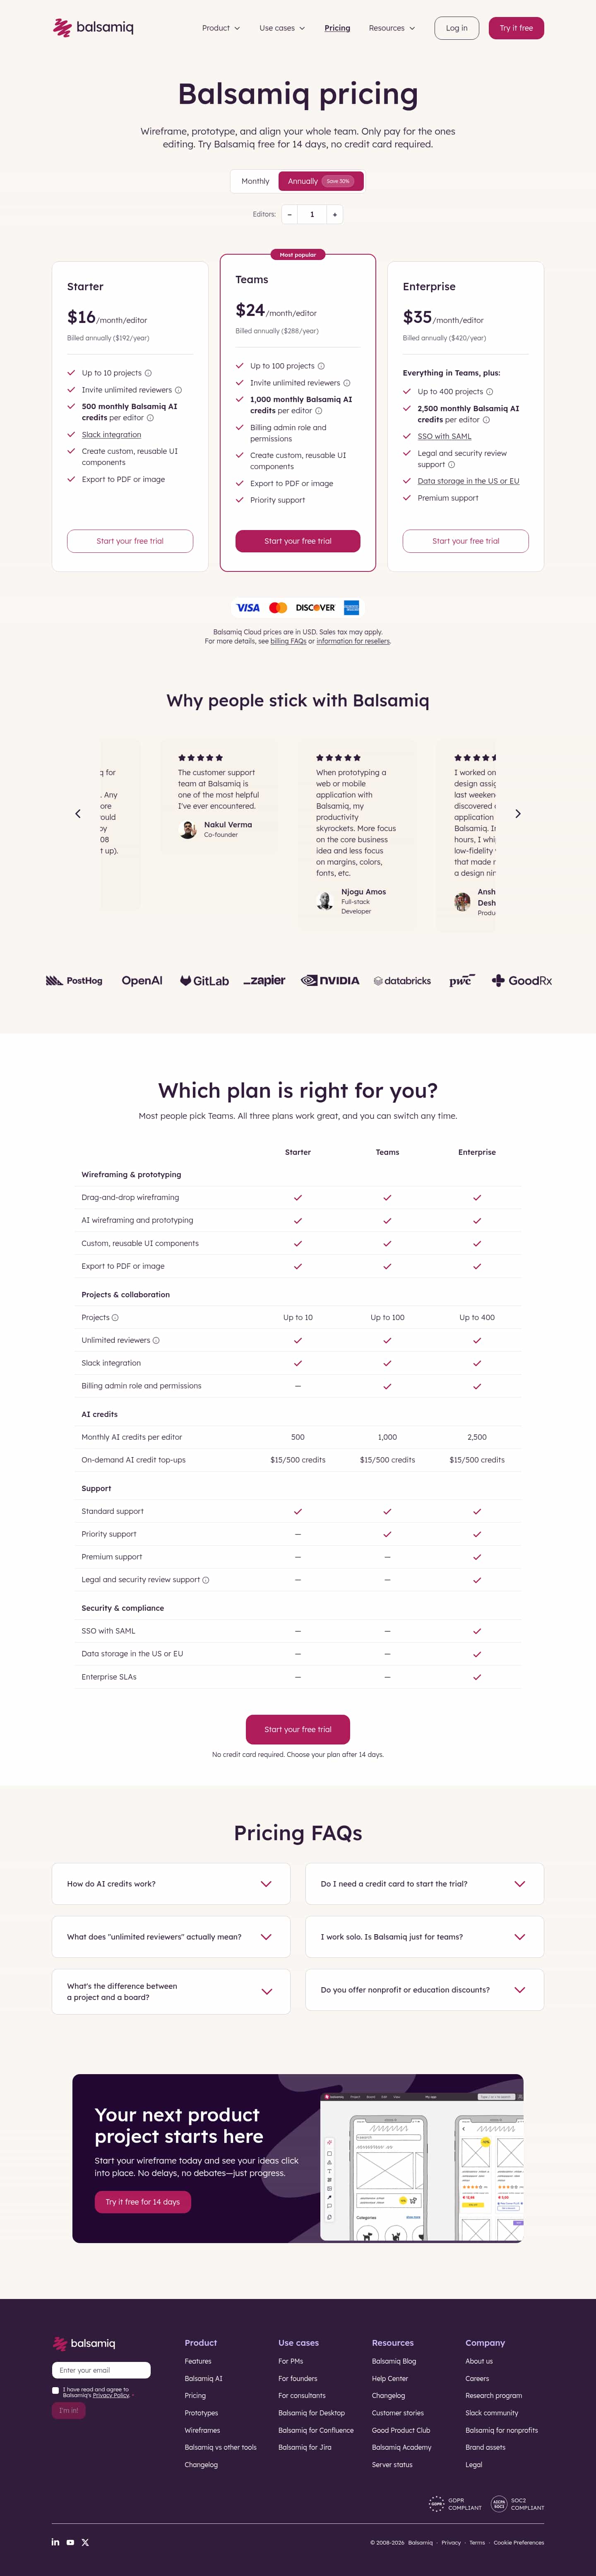Screen dimensions: 596x2576
Task: Increase editors count with plus button
Action: click(335, 214)
